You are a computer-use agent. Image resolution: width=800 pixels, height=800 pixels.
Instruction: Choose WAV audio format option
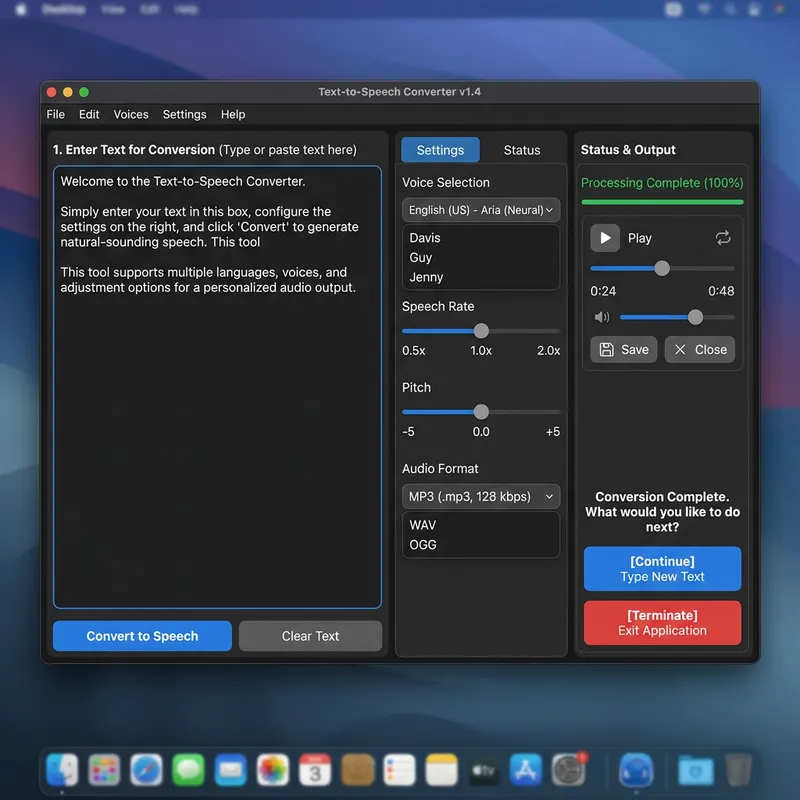click(x=423, y=525)
